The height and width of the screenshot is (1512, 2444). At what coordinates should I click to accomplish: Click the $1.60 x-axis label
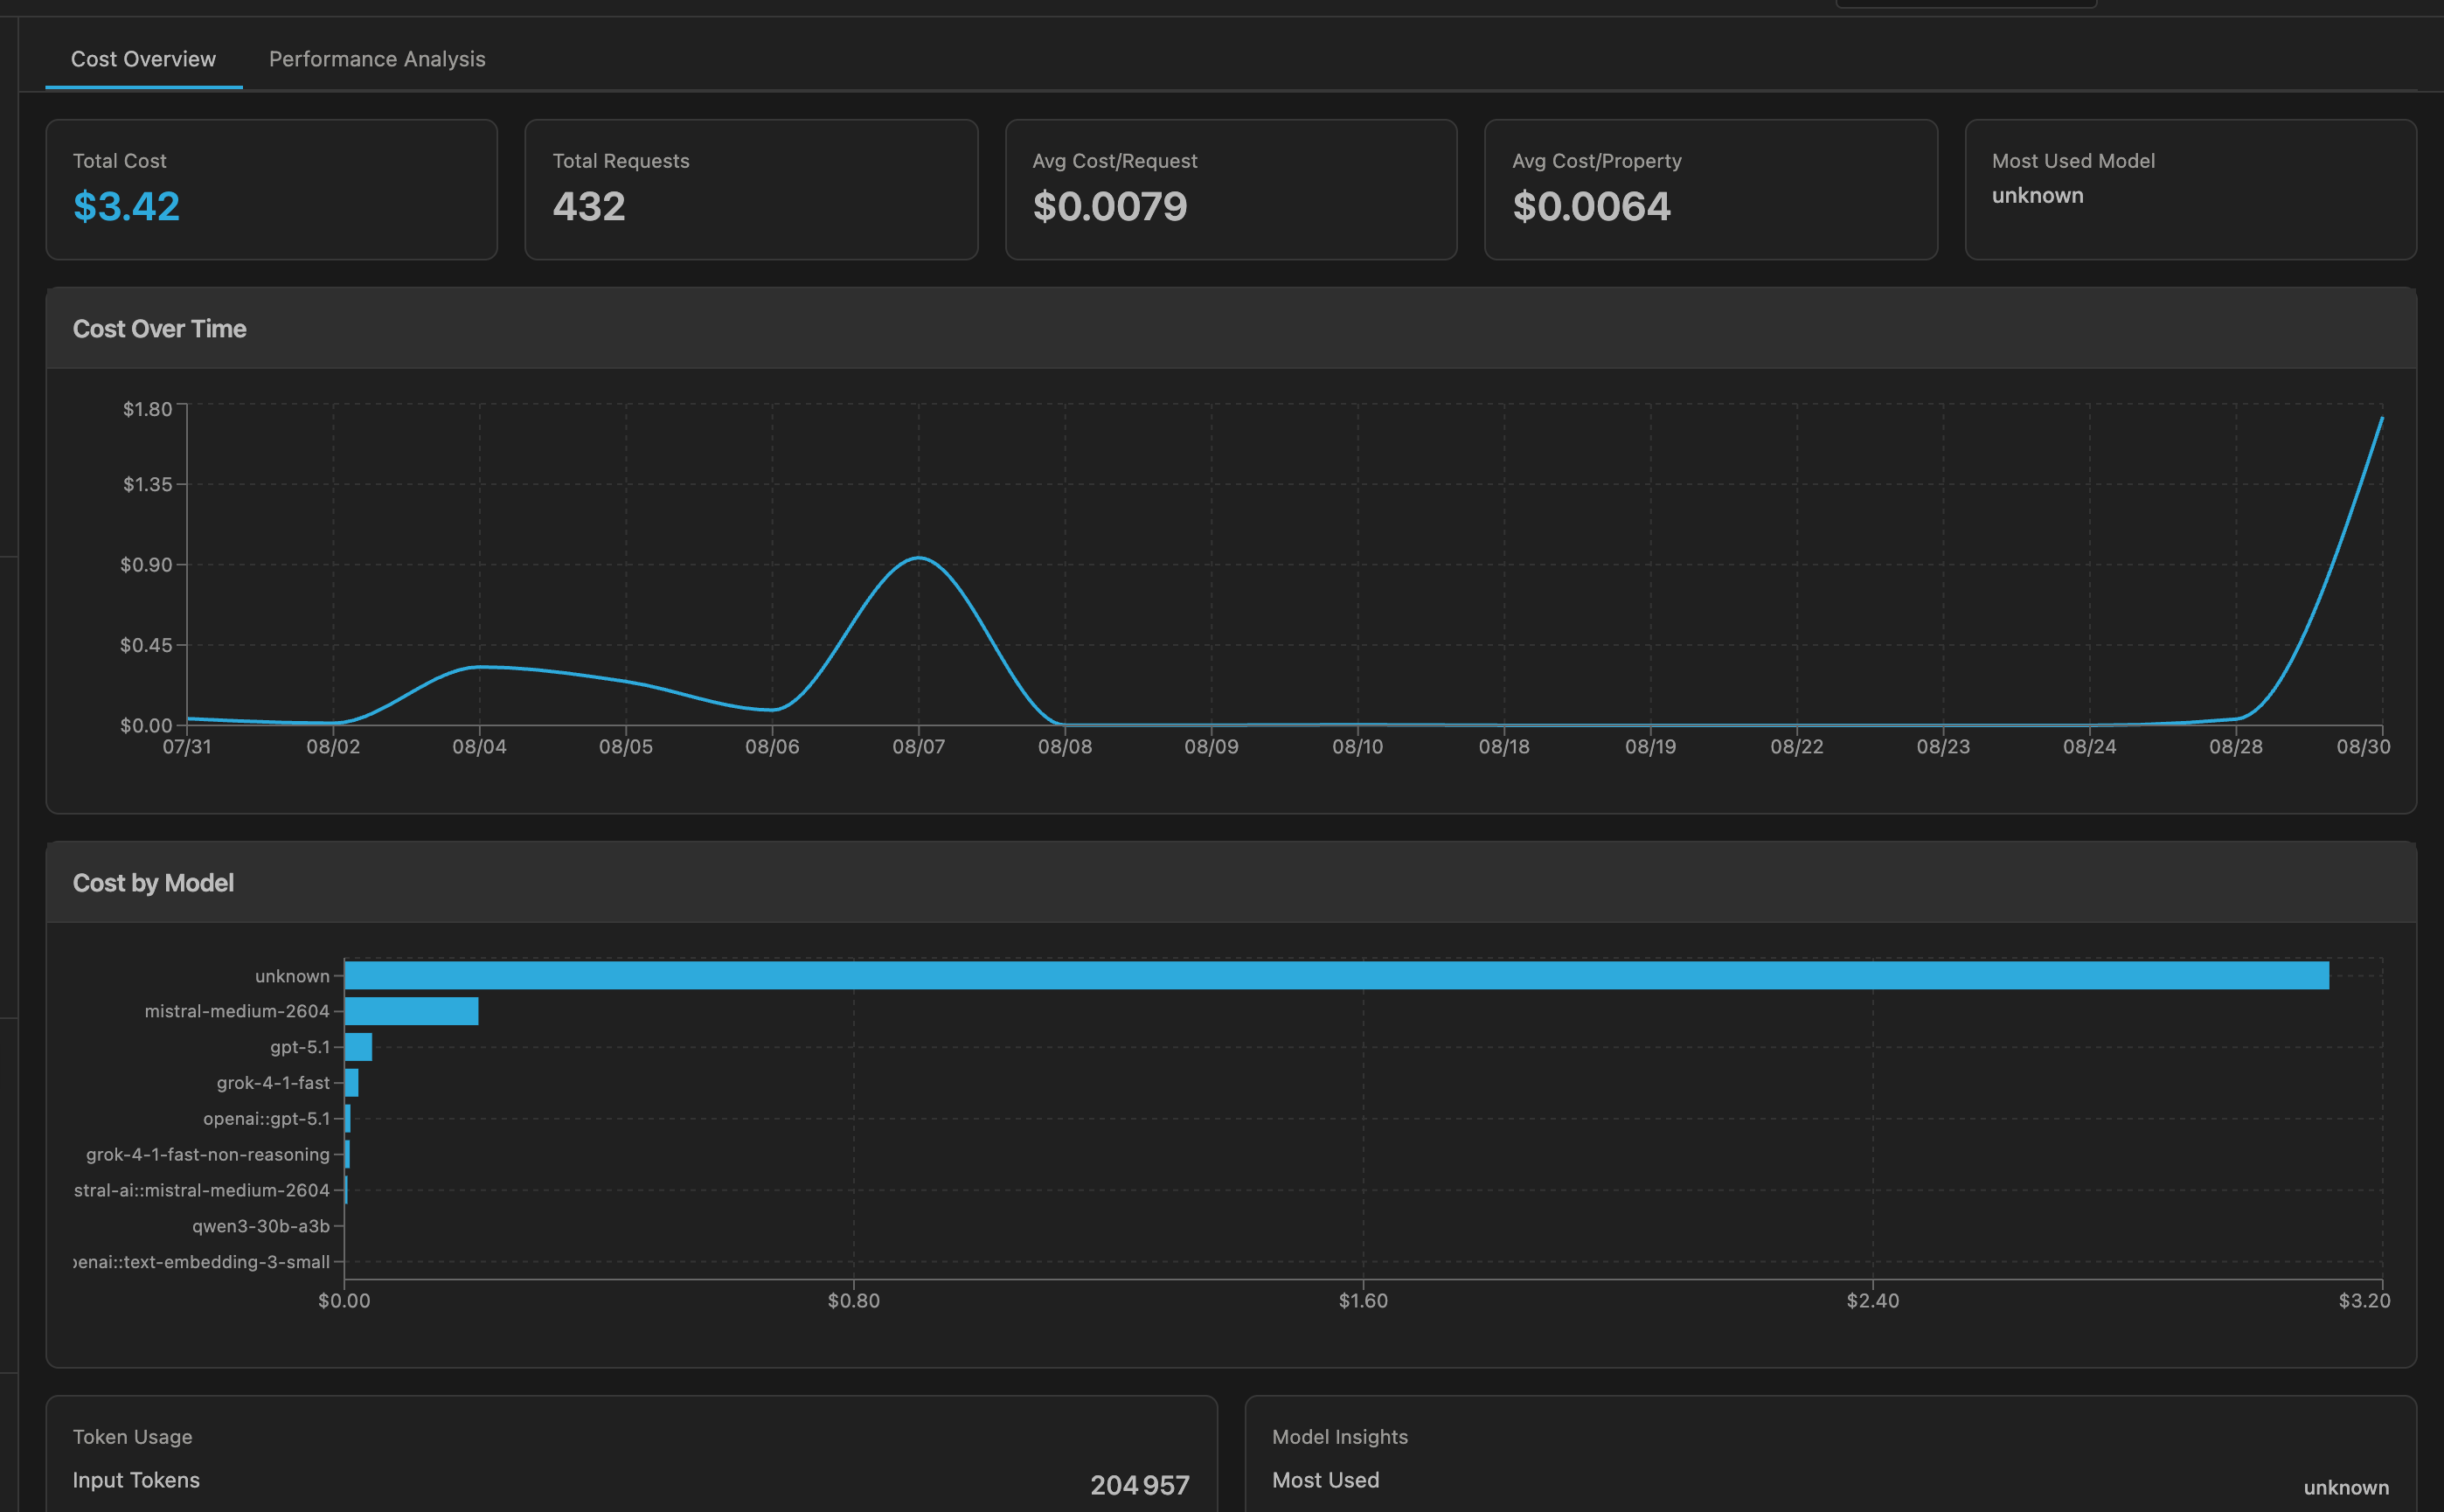click(x=1363, y=1301)
